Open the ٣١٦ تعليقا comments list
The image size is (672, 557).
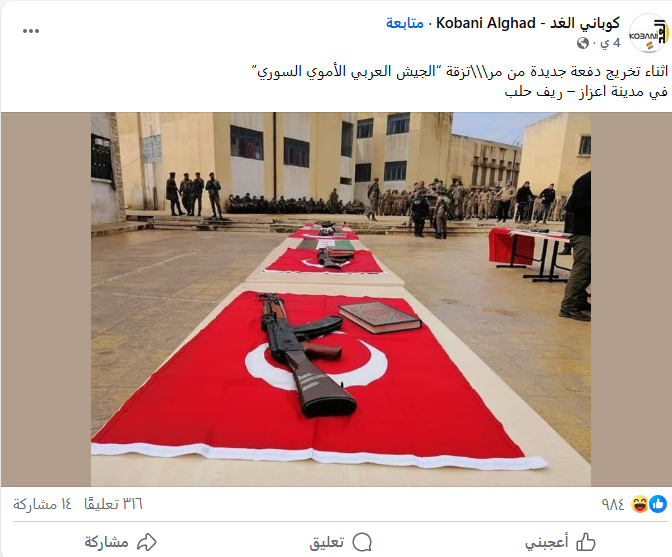[x=113, y=504]
